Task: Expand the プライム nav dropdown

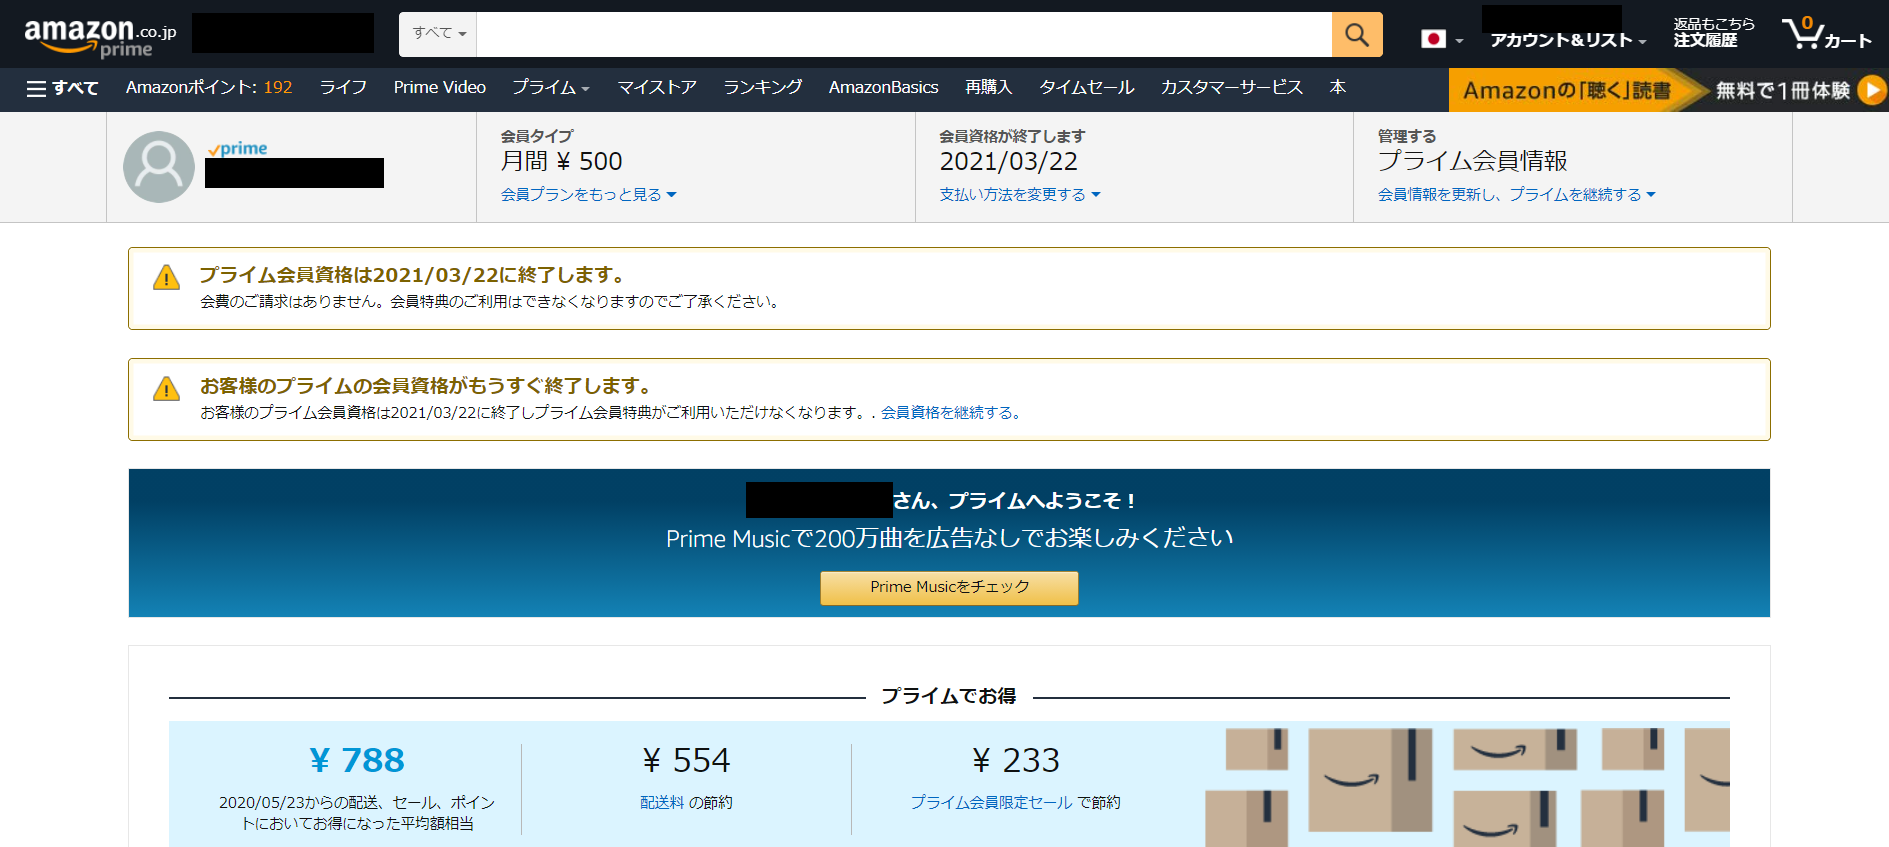Action: coord(551,88)
